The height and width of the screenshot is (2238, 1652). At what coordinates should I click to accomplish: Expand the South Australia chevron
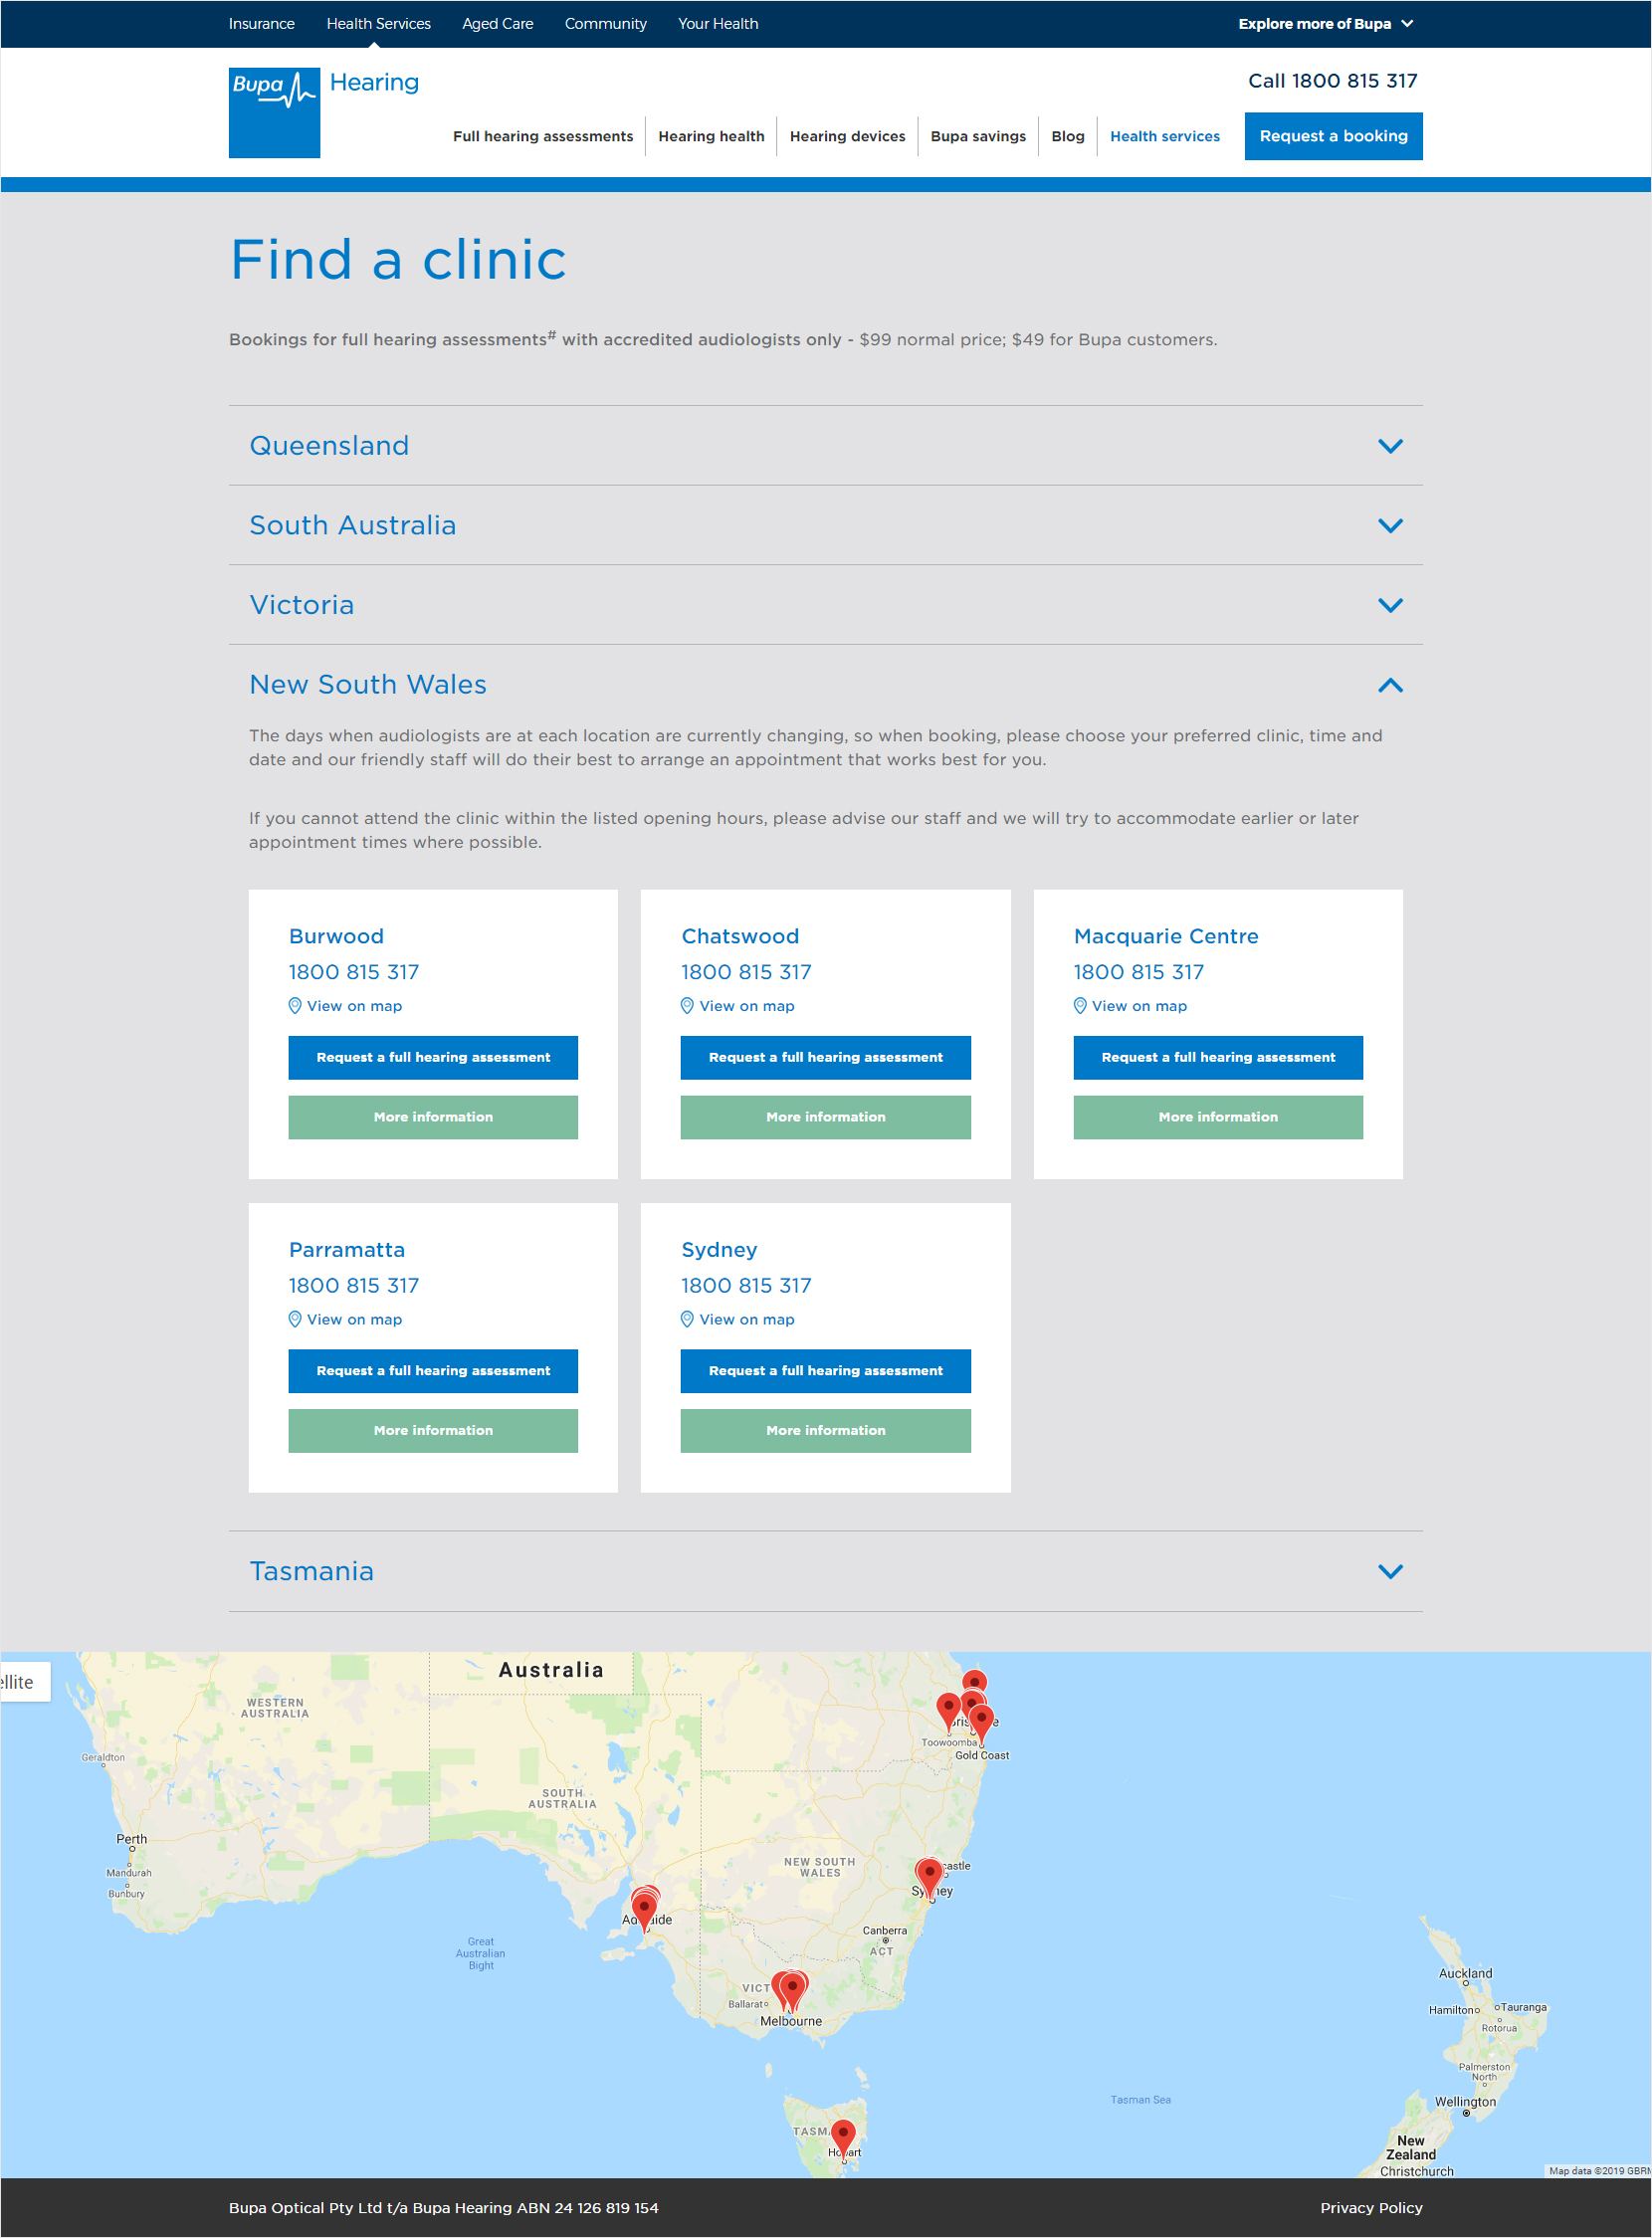[x=1390, y=525]
